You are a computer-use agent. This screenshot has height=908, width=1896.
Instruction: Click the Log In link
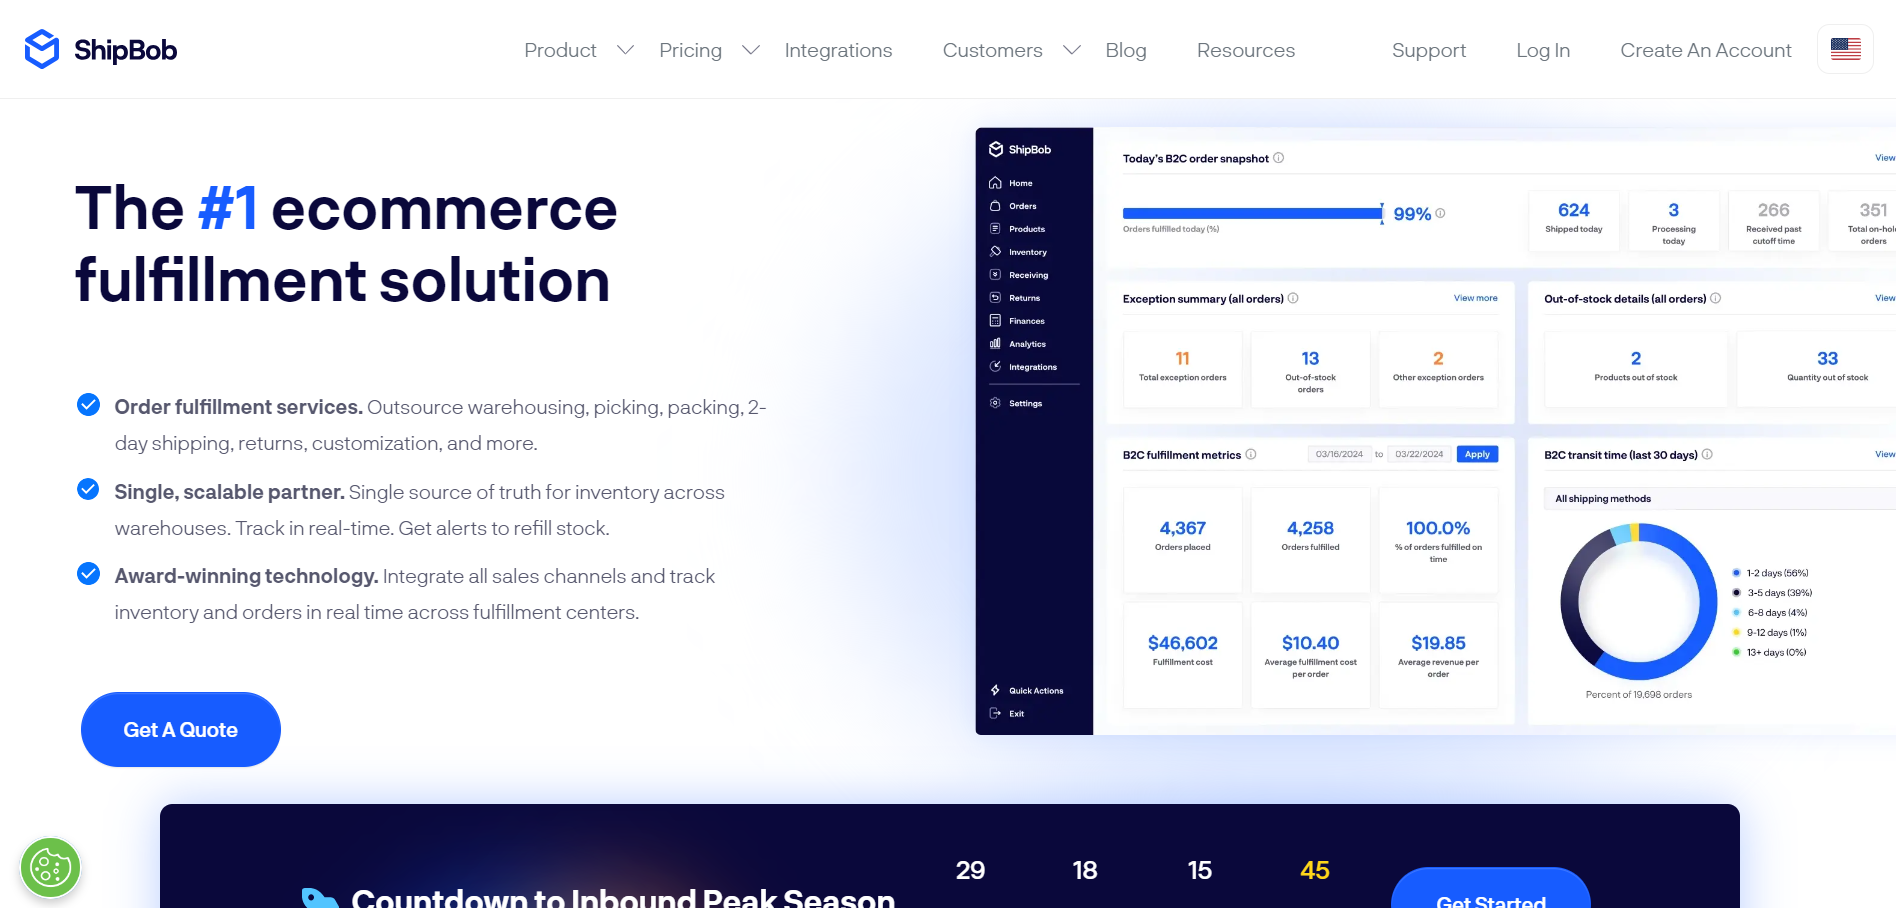pos(1543,50)
